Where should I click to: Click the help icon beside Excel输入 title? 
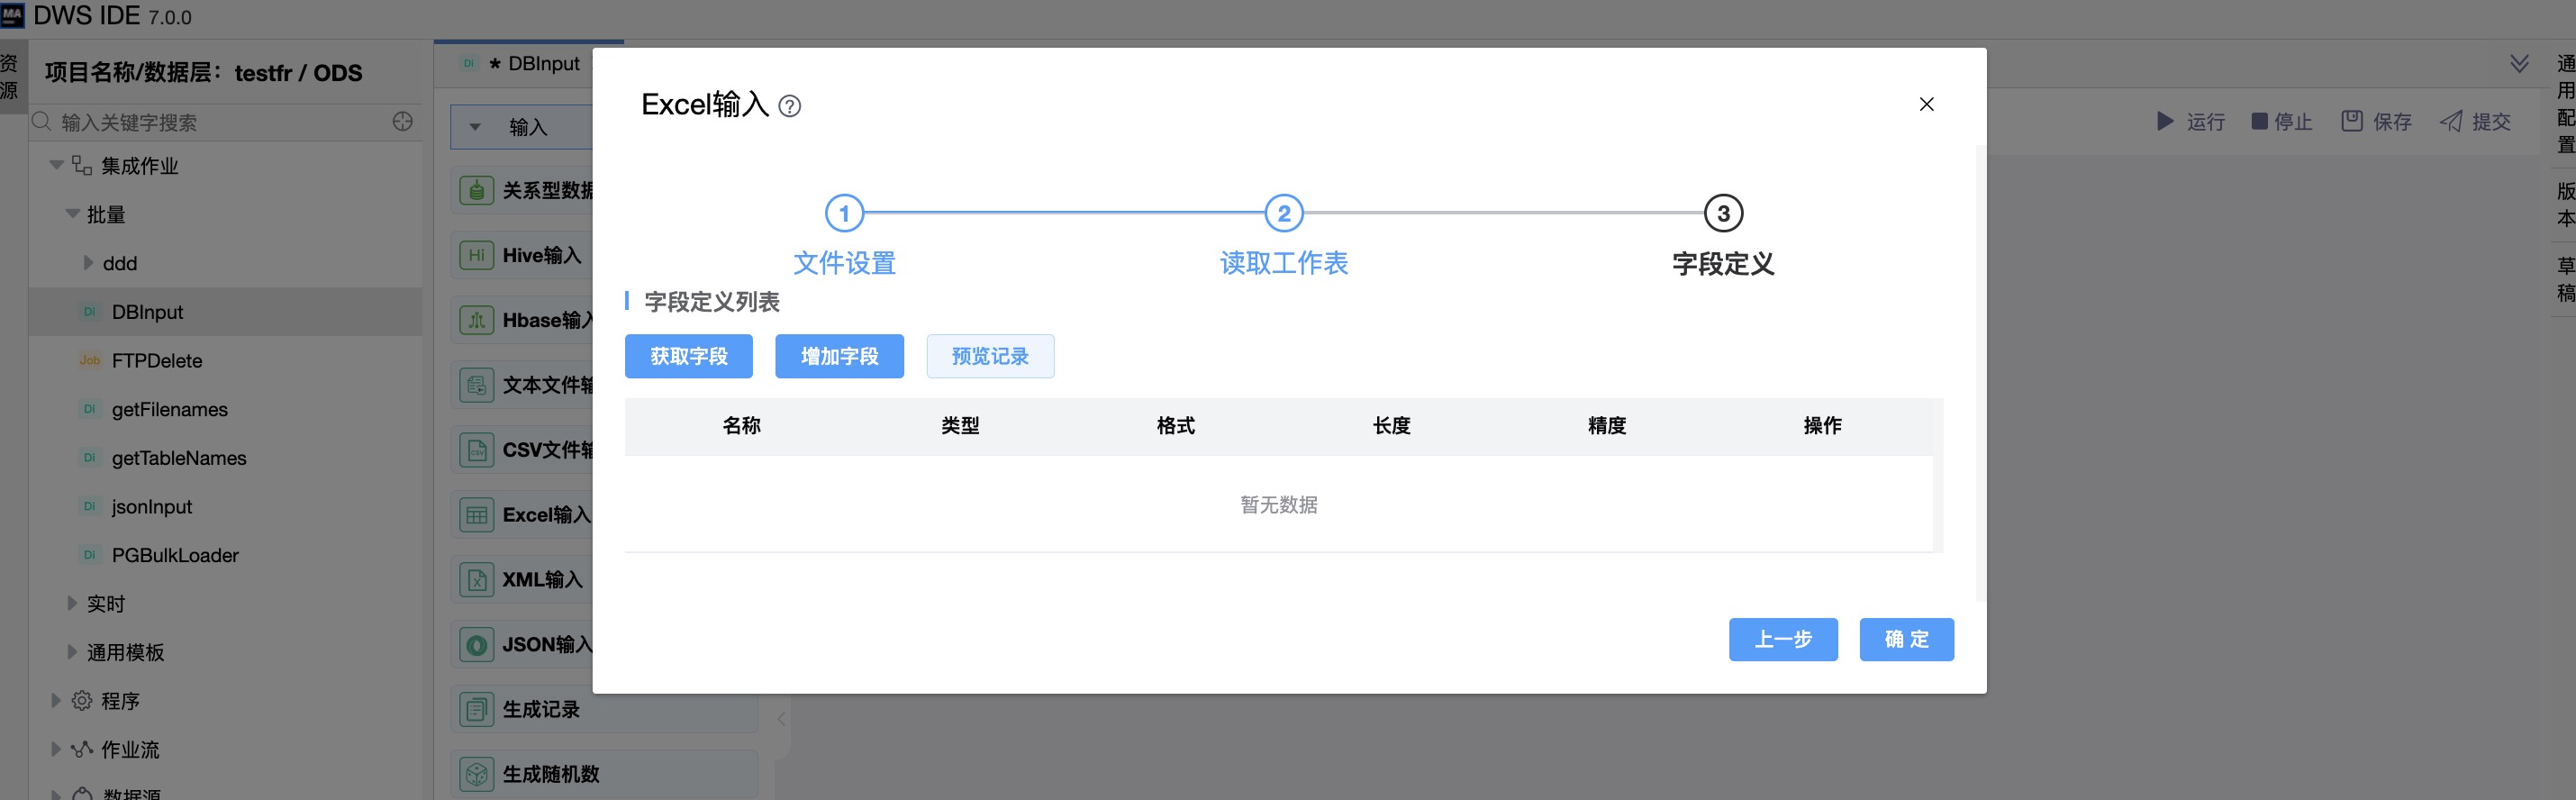(x=789, y=106)
